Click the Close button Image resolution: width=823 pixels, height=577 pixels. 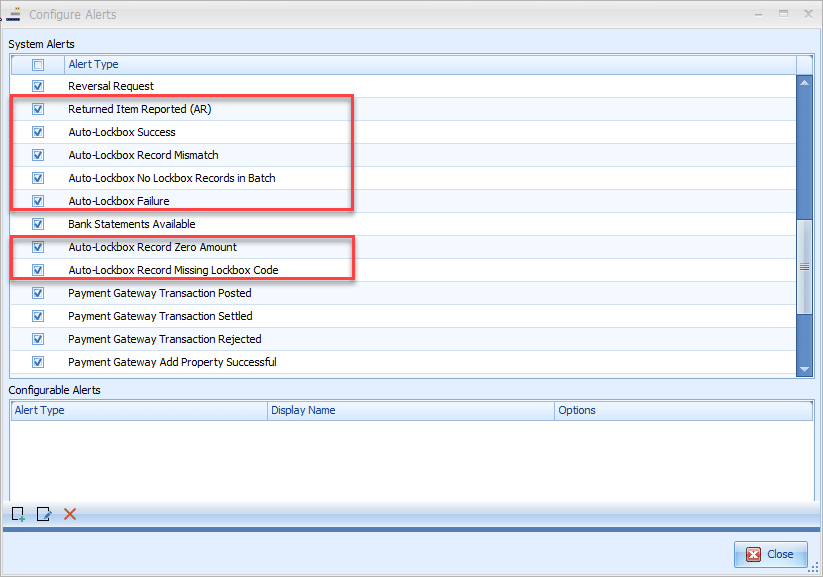pyautogui.click(x=771, y=554)
